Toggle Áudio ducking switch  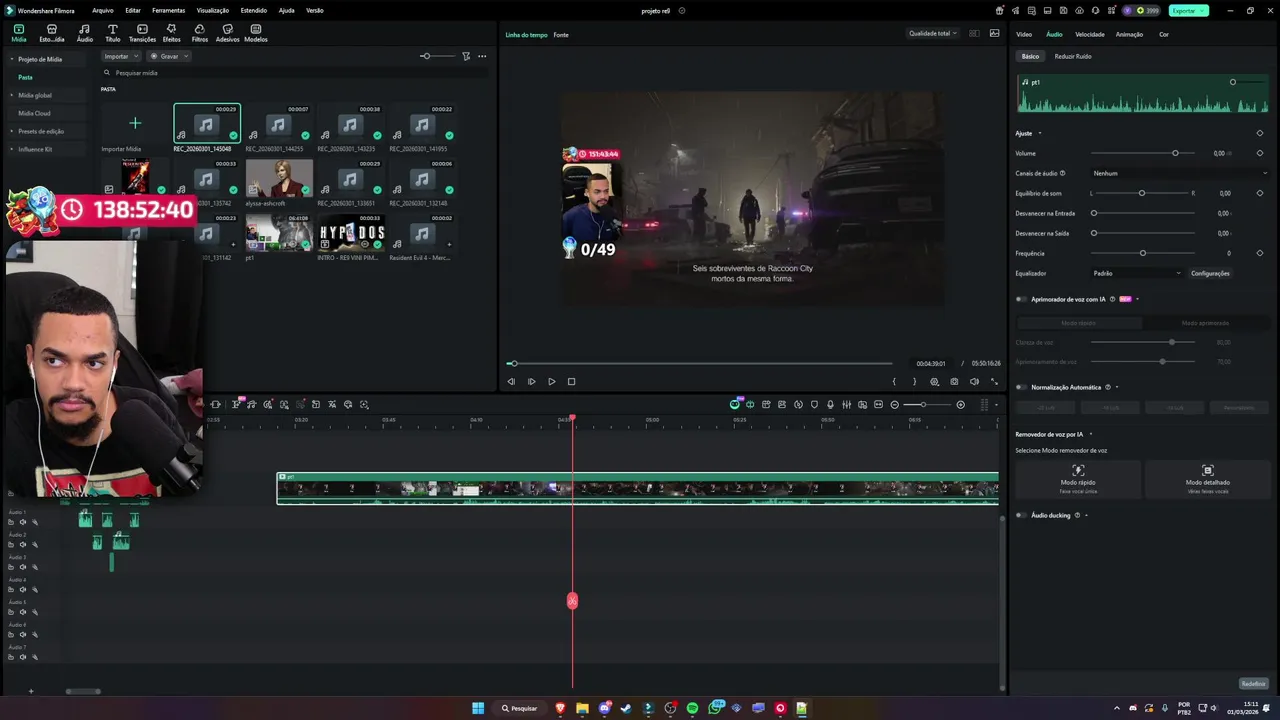point(1022,515)
